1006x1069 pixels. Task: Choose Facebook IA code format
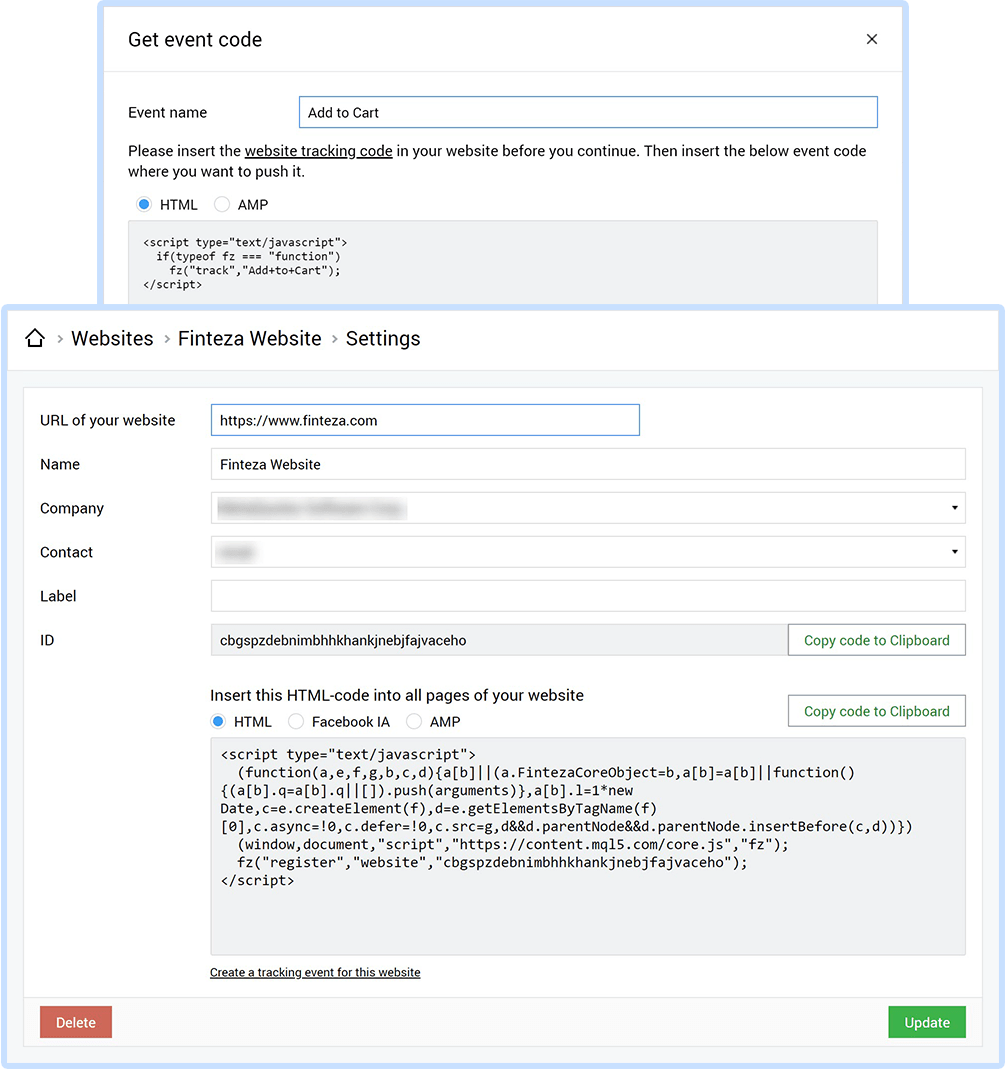296,721
